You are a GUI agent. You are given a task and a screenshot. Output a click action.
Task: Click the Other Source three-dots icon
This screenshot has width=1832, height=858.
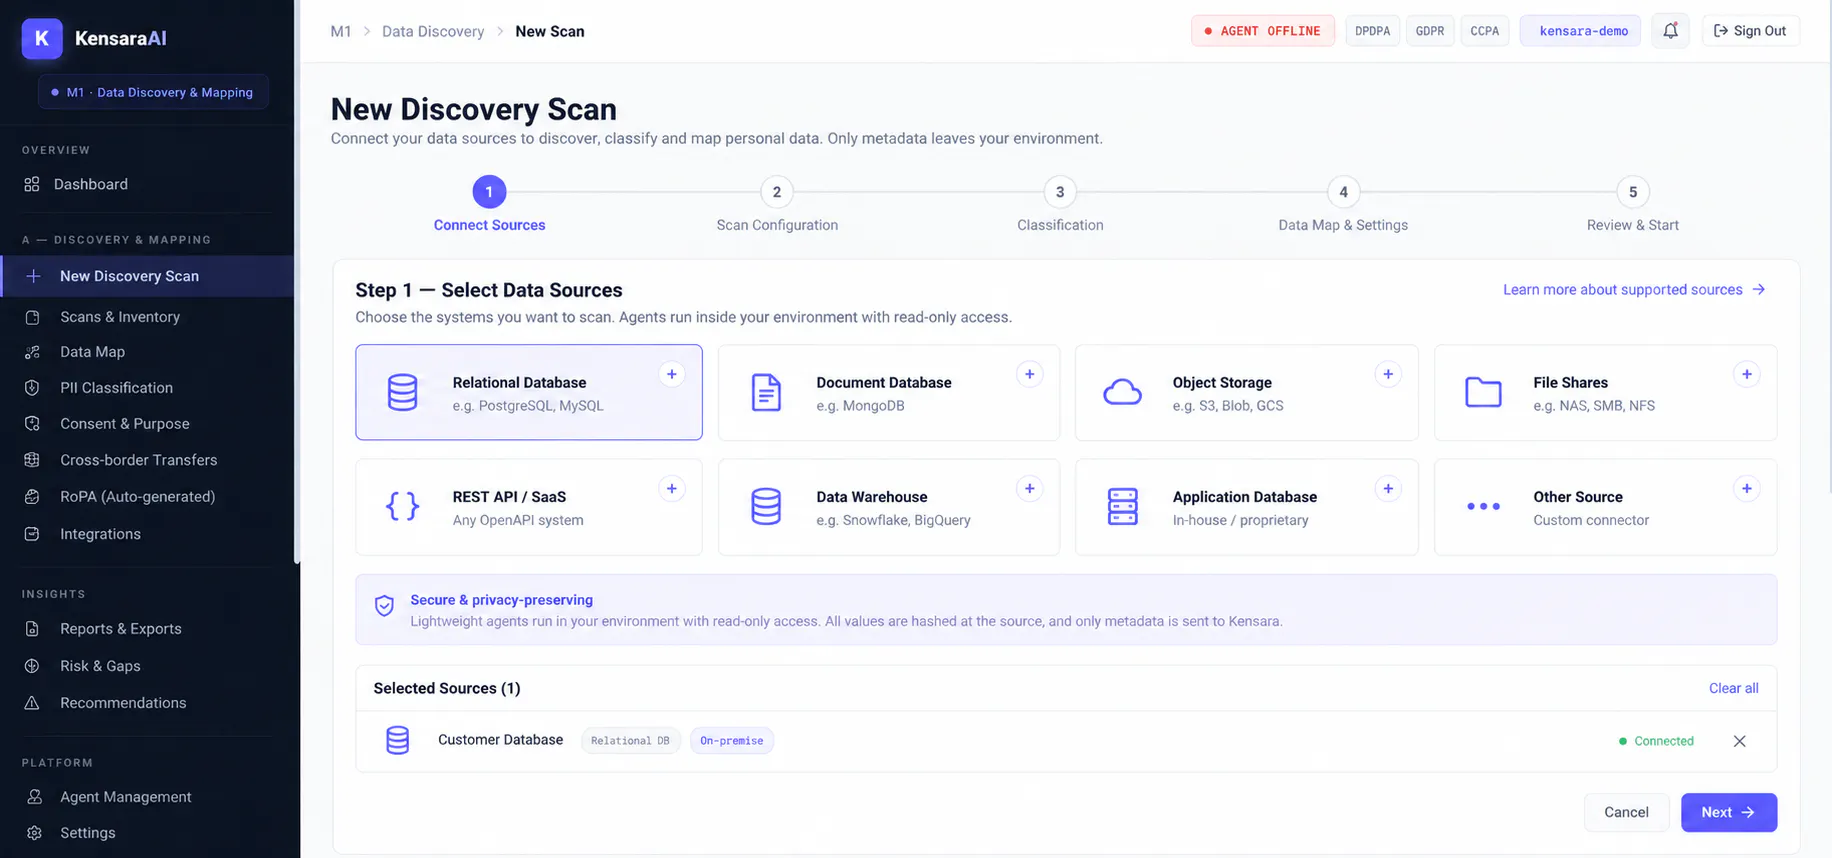point(1483,506)
